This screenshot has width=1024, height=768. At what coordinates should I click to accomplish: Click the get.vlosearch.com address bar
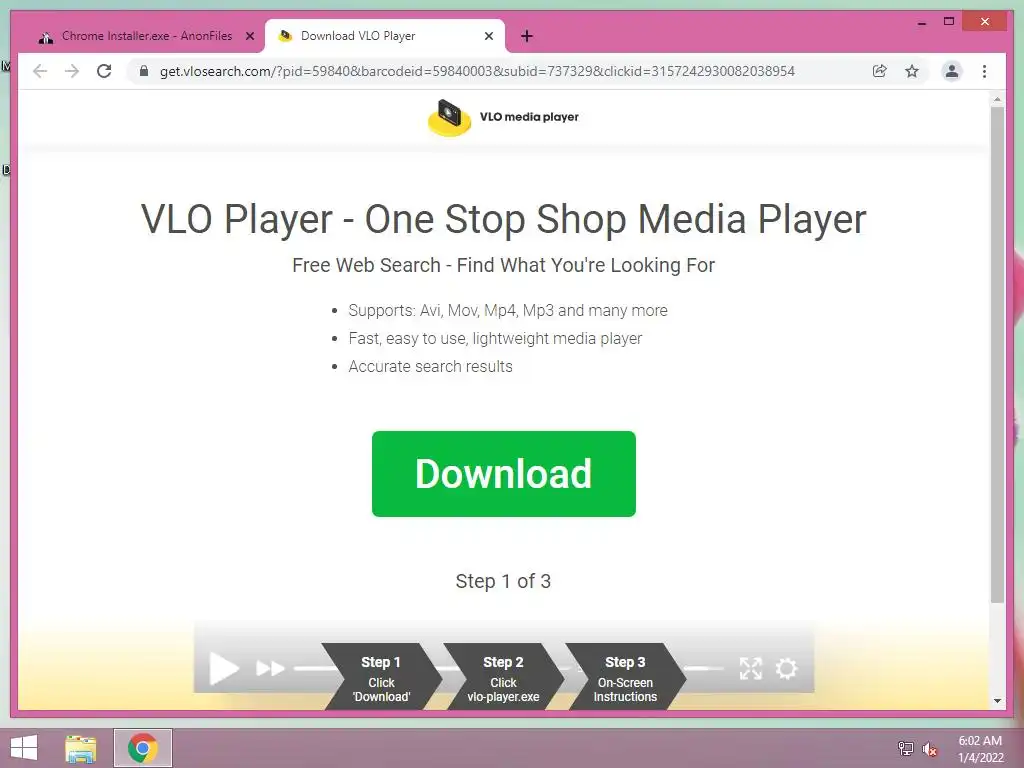tap(477, 71)
